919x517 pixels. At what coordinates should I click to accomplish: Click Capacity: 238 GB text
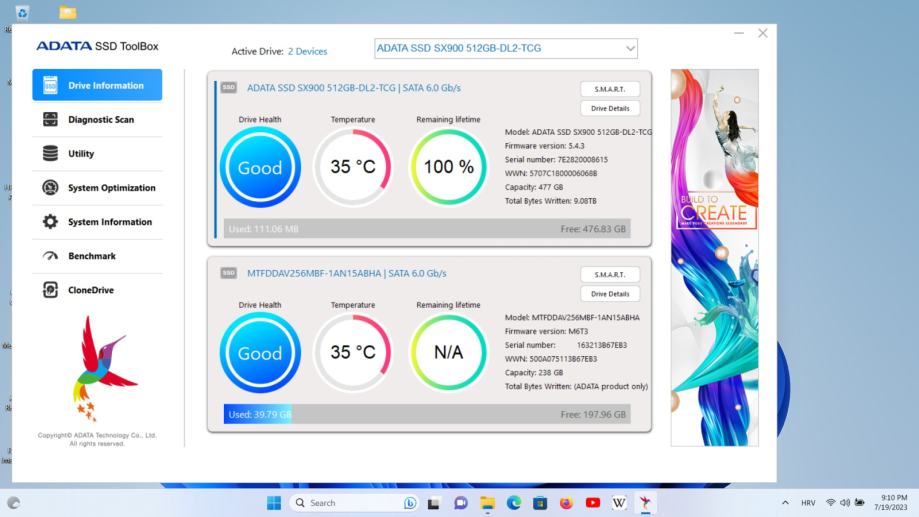coord(534,372)
